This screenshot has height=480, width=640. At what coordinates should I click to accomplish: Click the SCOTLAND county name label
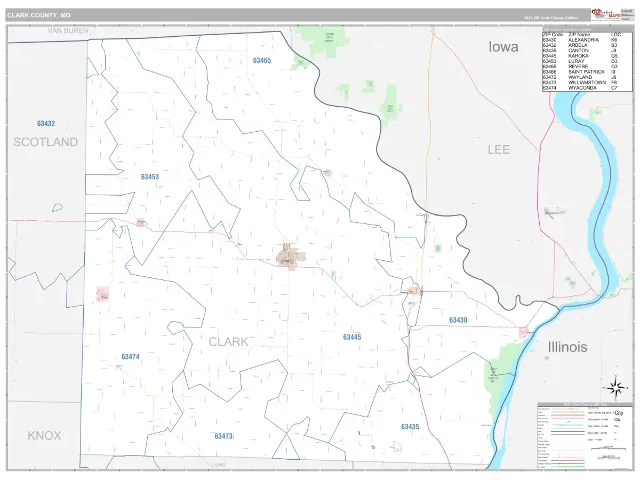(x=46, y=142)
